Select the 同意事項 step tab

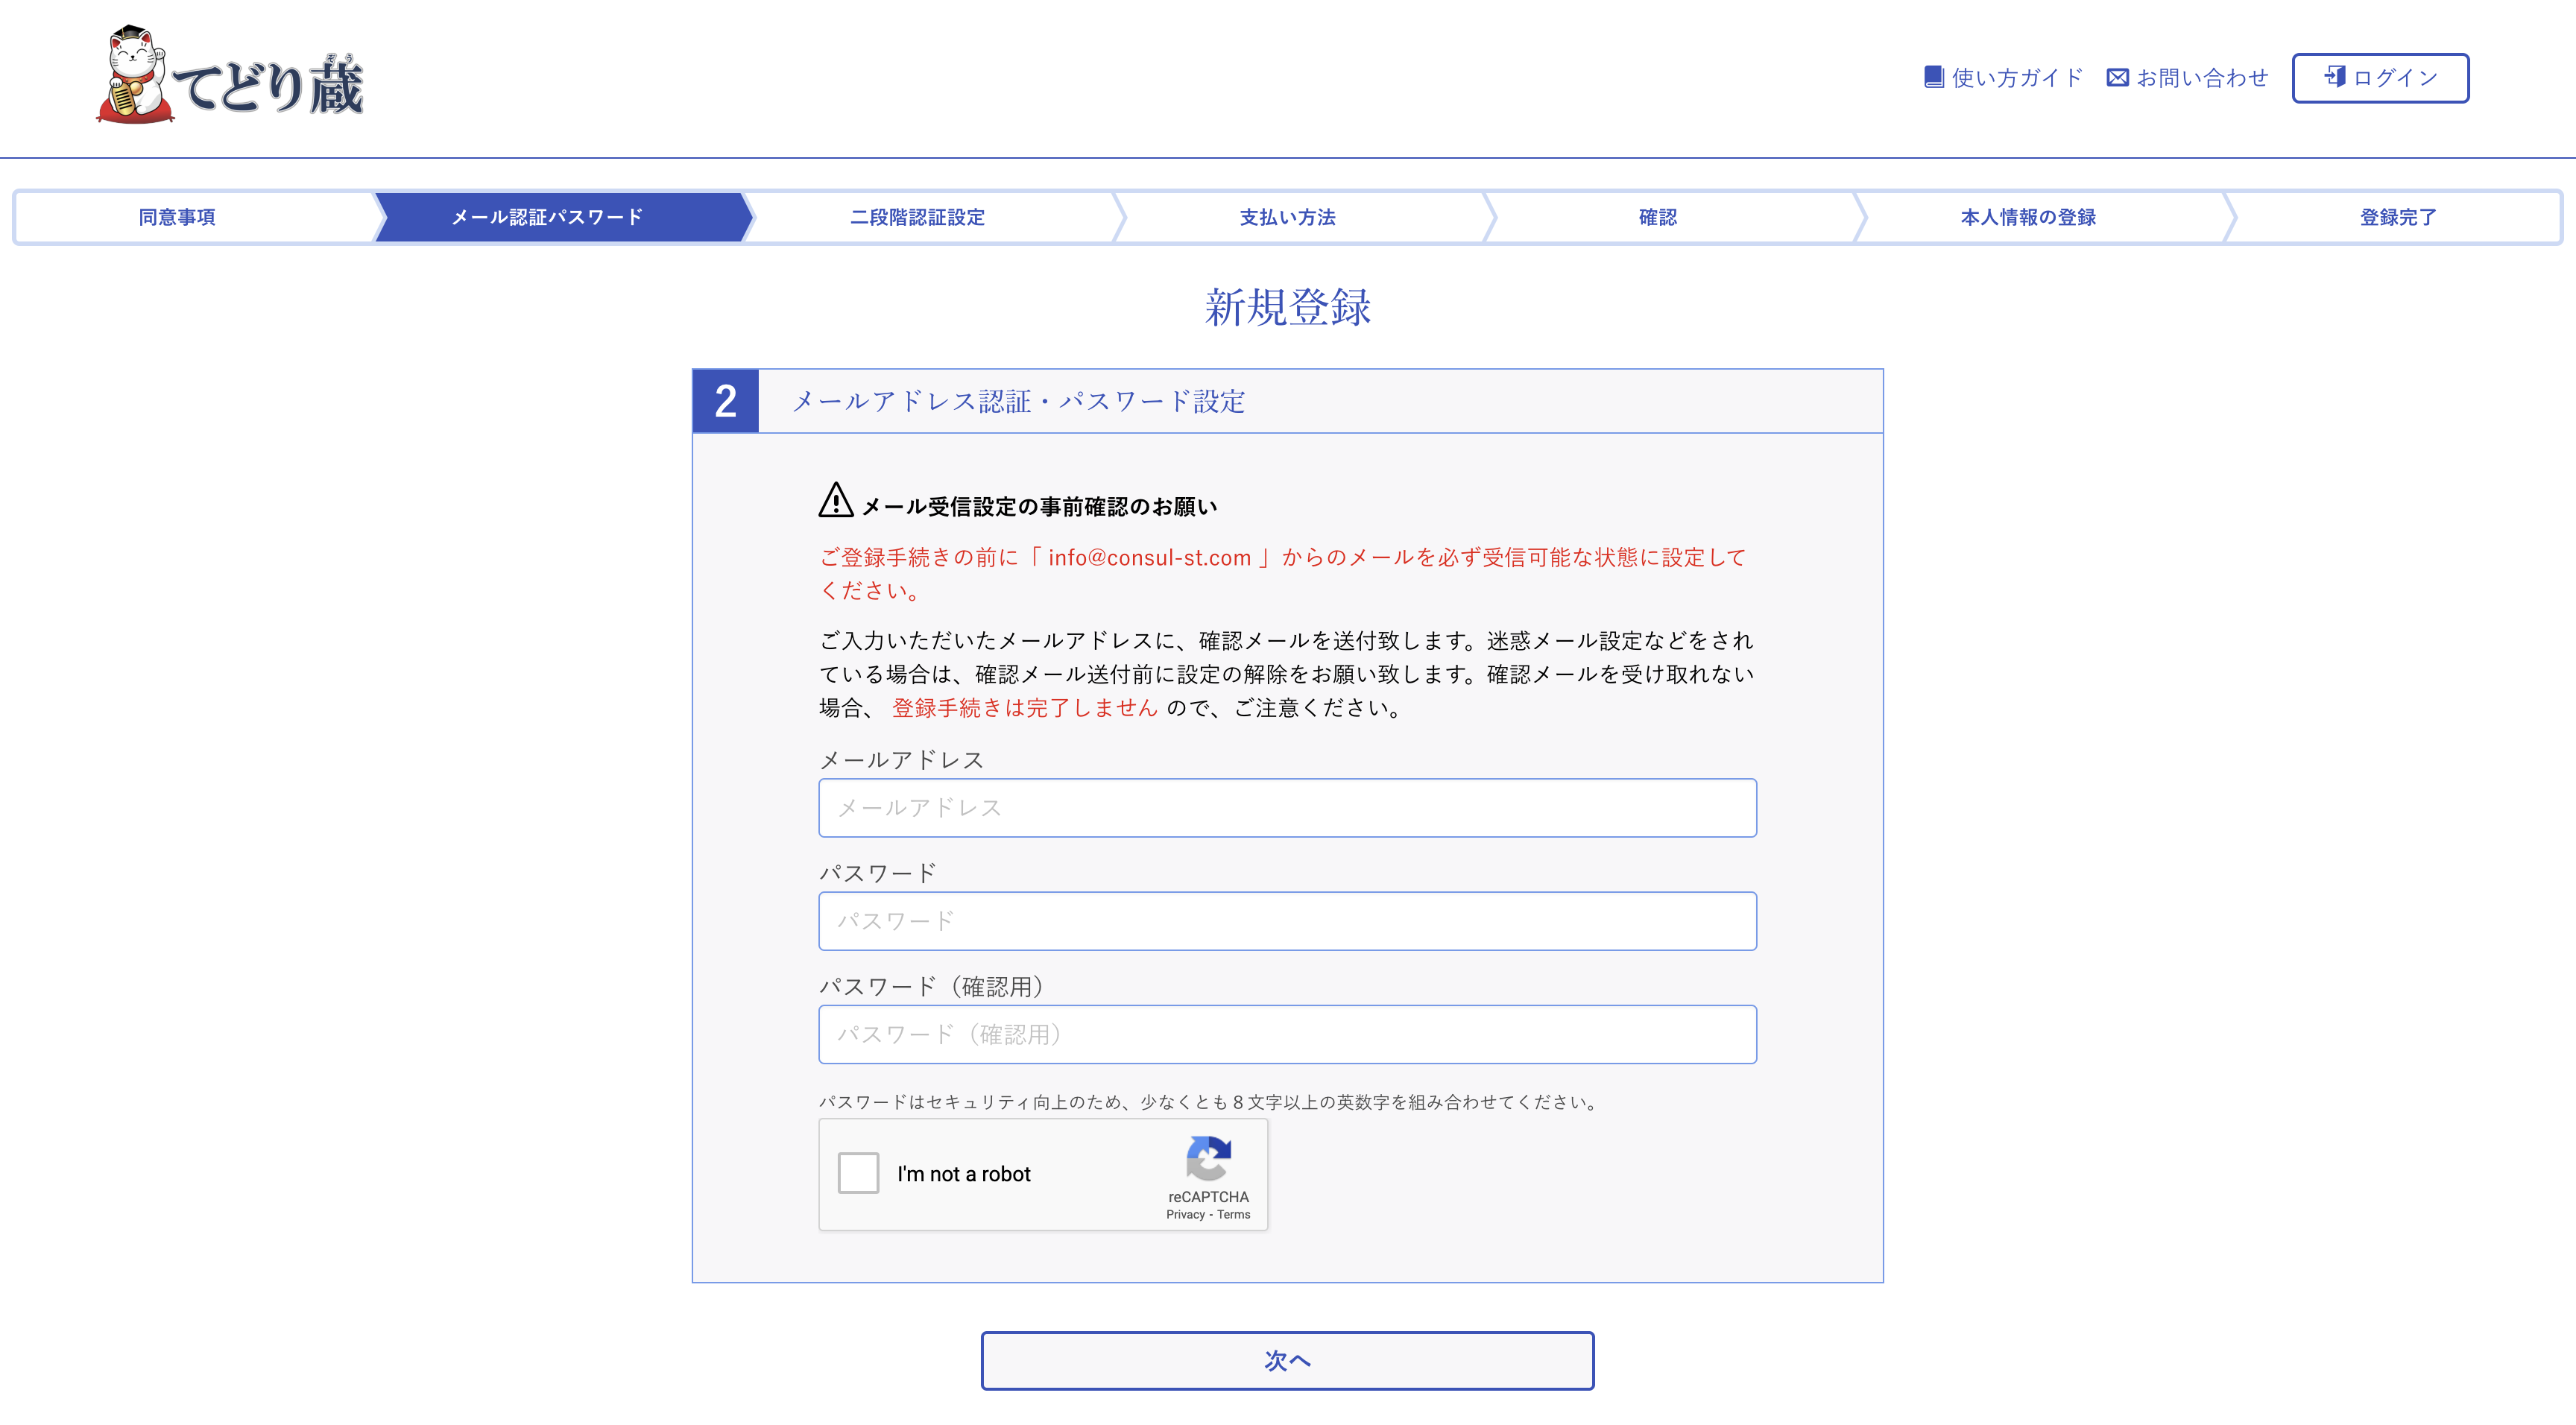coord(177,217)
